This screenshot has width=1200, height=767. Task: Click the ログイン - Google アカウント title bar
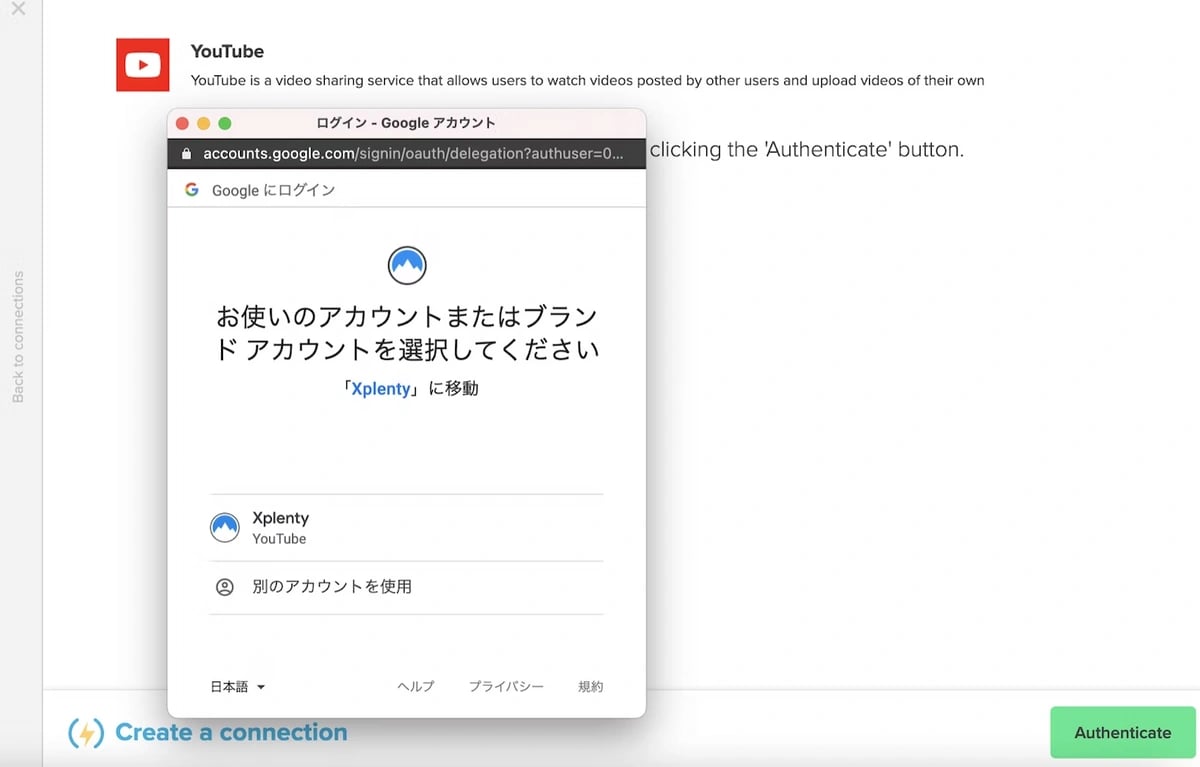click(x=406, y=123)
